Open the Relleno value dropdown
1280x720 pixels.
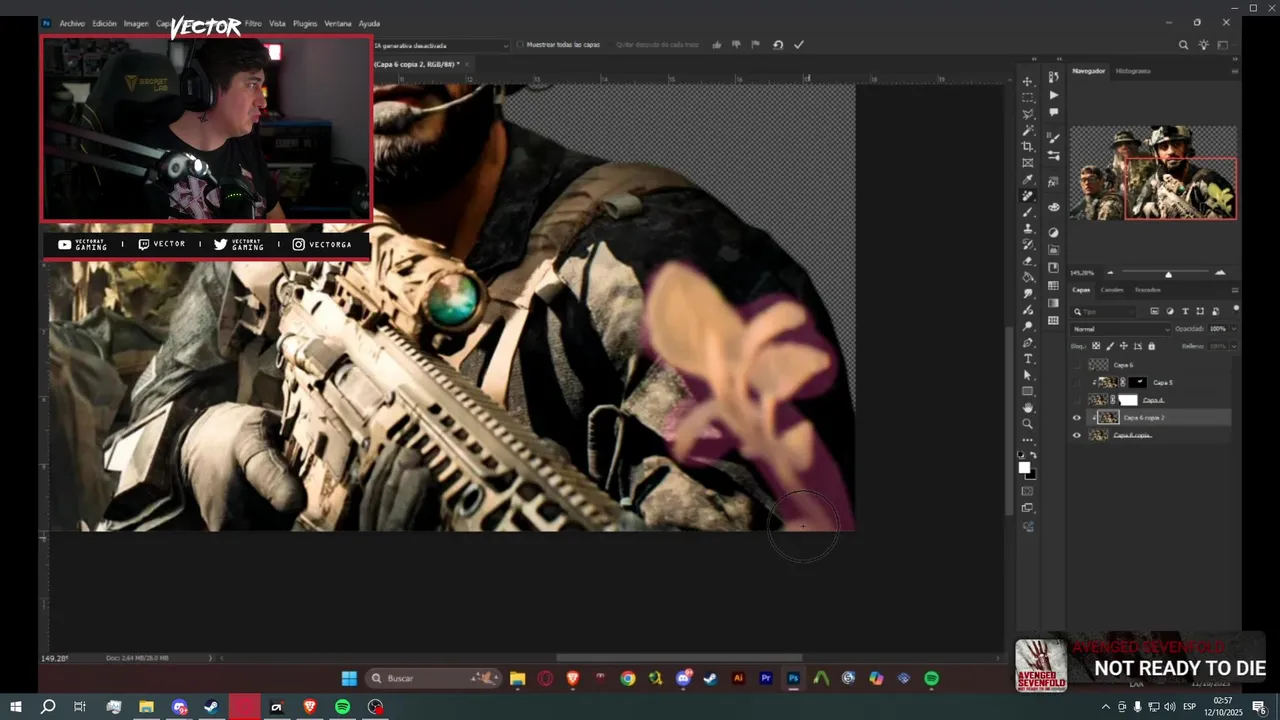pyautogui.click(x=1233, y=346)
